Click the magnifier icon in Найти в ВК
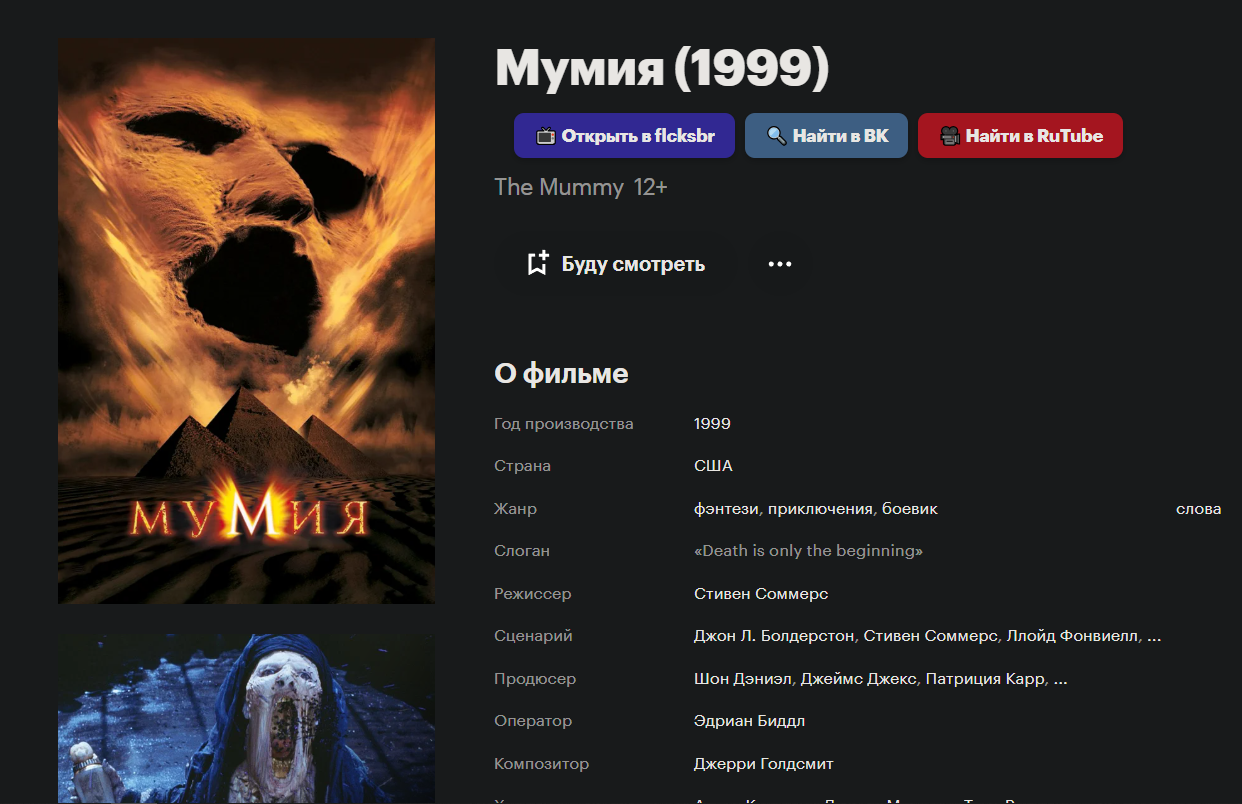 coord(777,136)
